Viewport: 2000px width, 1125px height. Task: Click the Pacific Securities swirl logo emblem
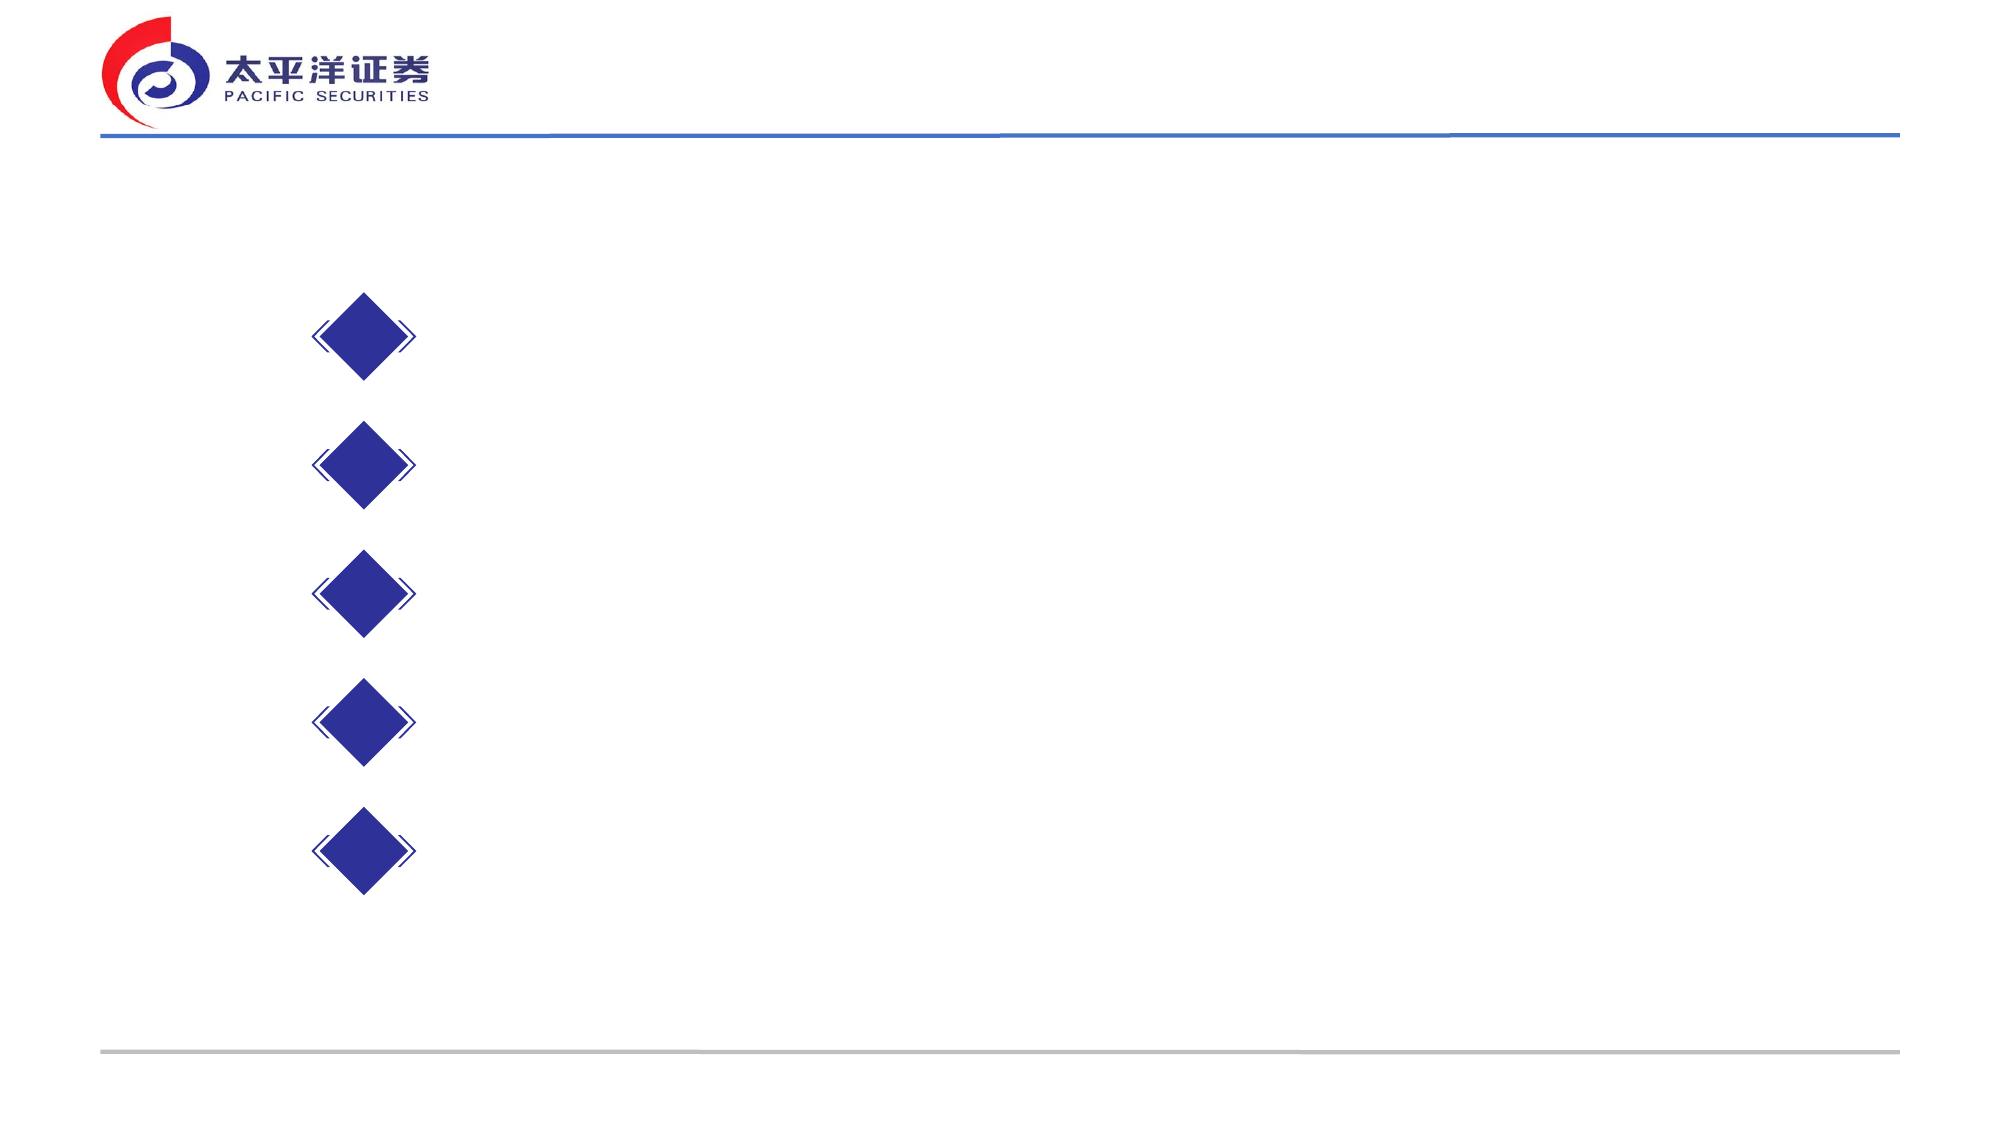coord(156,72)
